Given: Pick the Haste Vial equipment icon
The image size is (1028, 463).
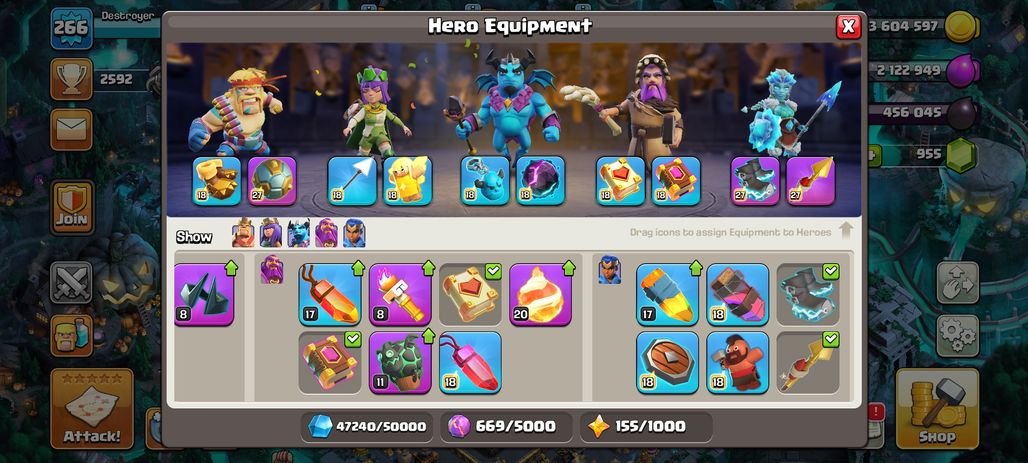Looking at the screenshot, I should (x=738, y=294).
